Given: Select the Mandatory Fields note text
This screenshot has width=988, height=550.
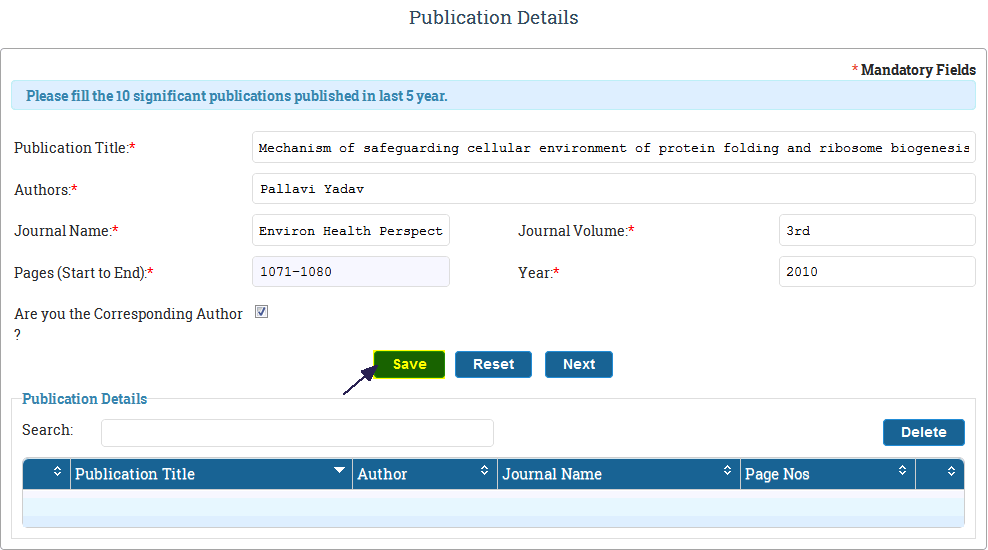Looking at the screenshot, I should tap(914, 70).
